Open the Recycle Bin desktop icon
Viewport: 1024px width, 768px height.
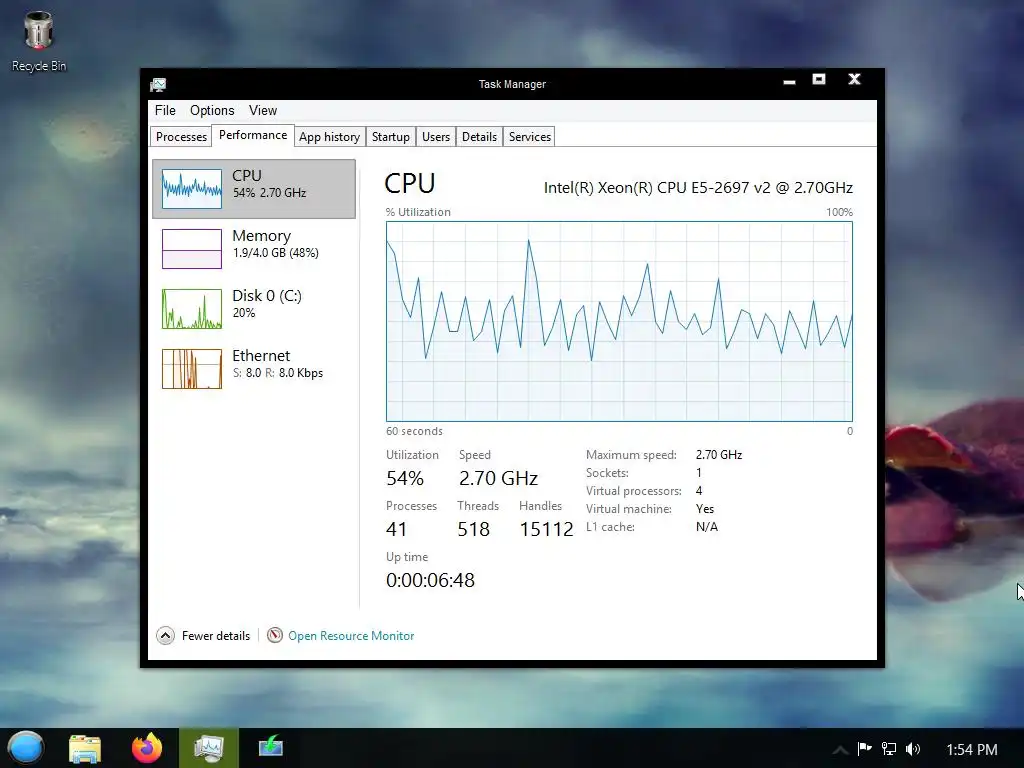[x=39, y=40]
